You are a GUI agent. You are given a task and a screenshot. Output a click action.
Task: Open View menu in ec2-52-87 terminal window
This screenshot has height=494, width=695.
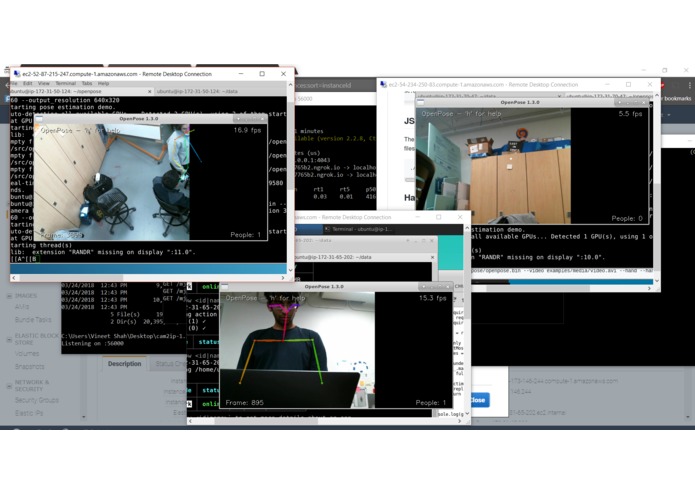[x=43, y=83]
